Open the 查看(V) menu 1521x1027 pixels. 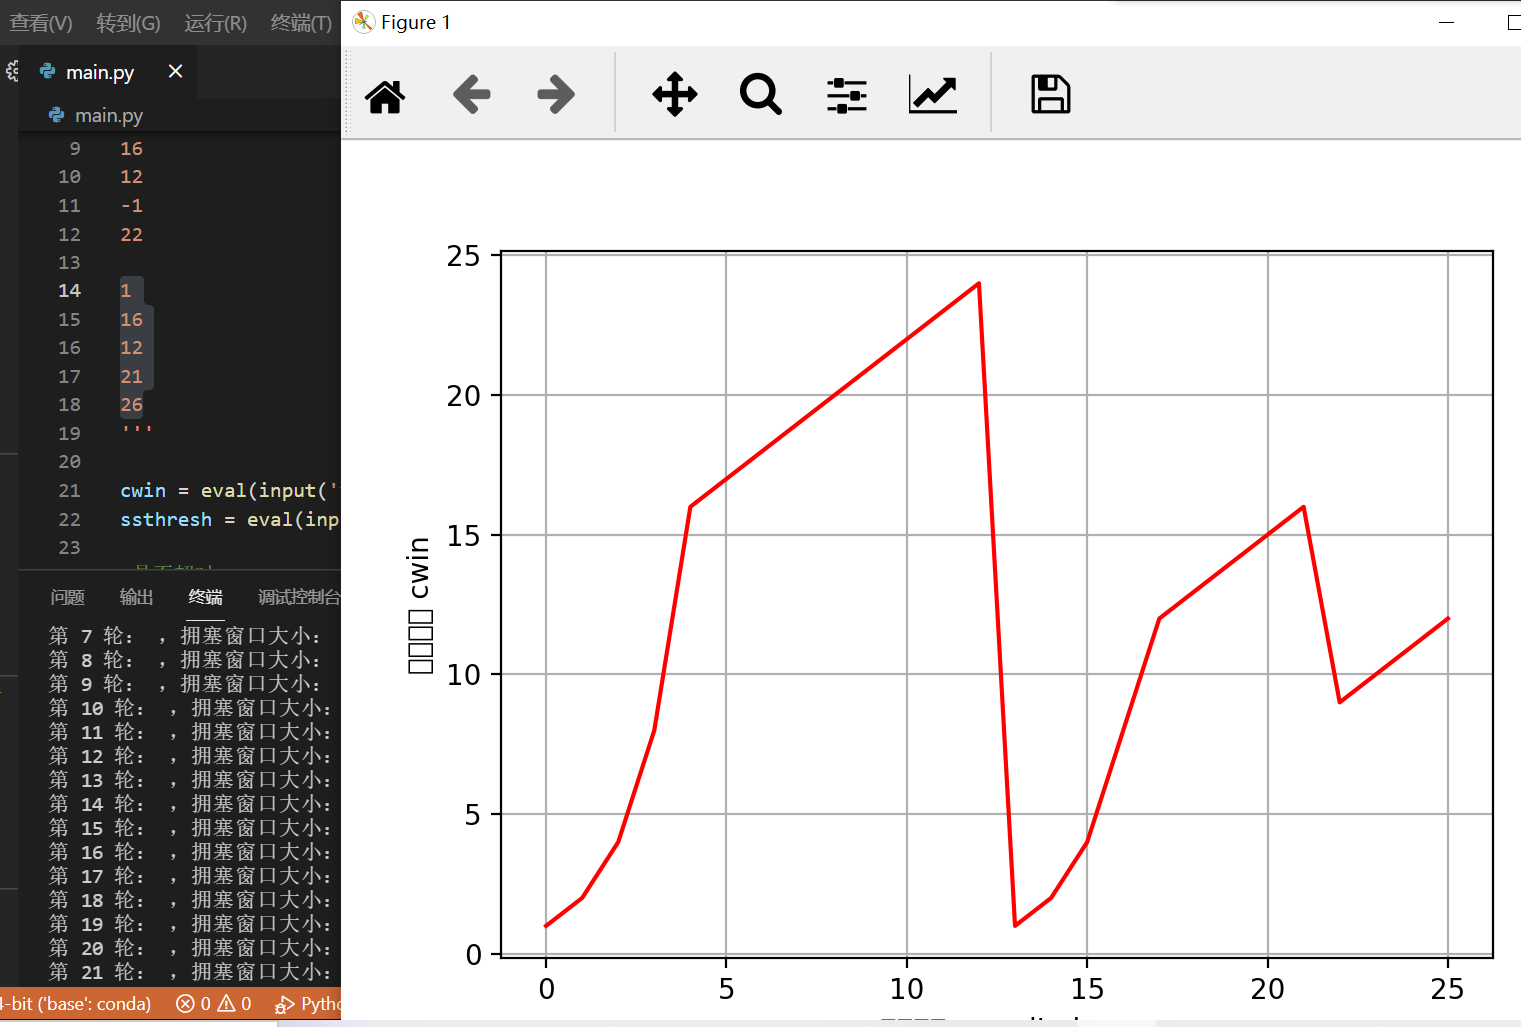pyautogui.click(x=41, y=23)
